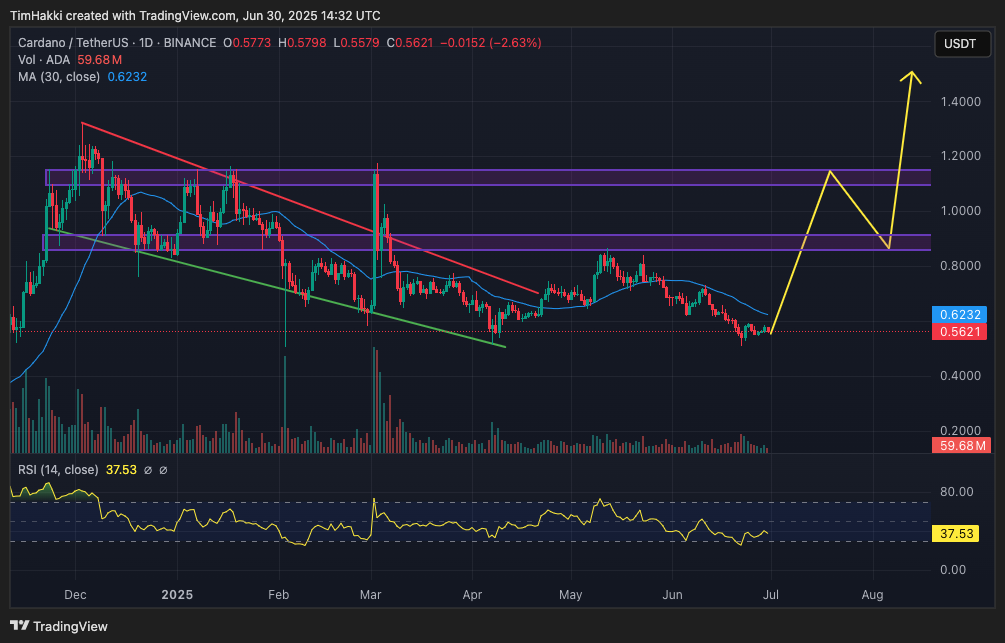Viewport: 1005px width, 643px height.
Task: Click the blue 0.6232 MA price label
Action: pyautogui.click(x=960, y=313)
